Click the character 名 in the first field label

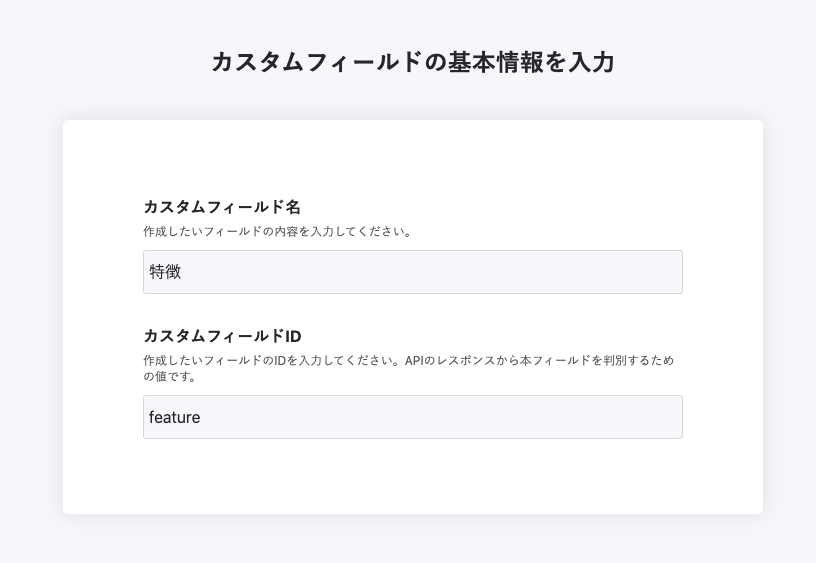293,207
